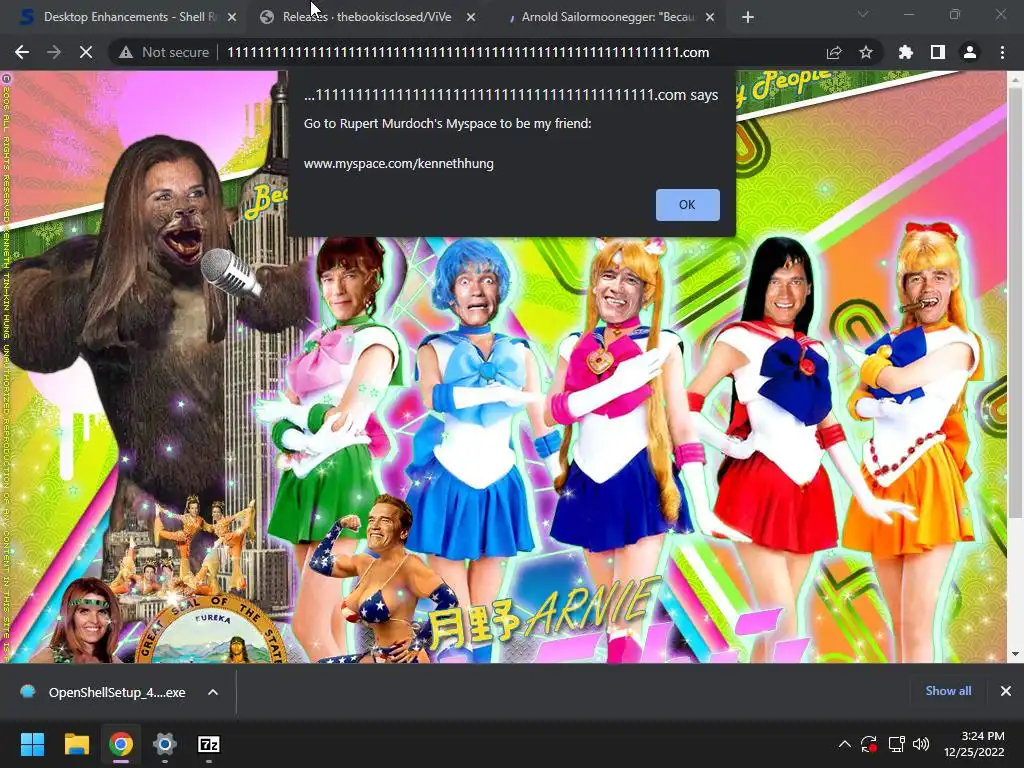This screenshot has width=1024, height=768.
Task: Stop loading the page
Action: [x=86, y=52]
